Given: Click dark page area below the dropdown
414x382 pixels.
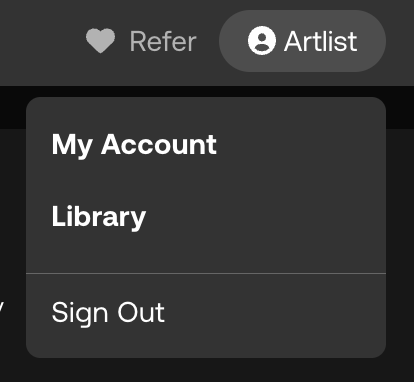Looking at the screenshot, I should pyautogui.click(x=207, y=371).
